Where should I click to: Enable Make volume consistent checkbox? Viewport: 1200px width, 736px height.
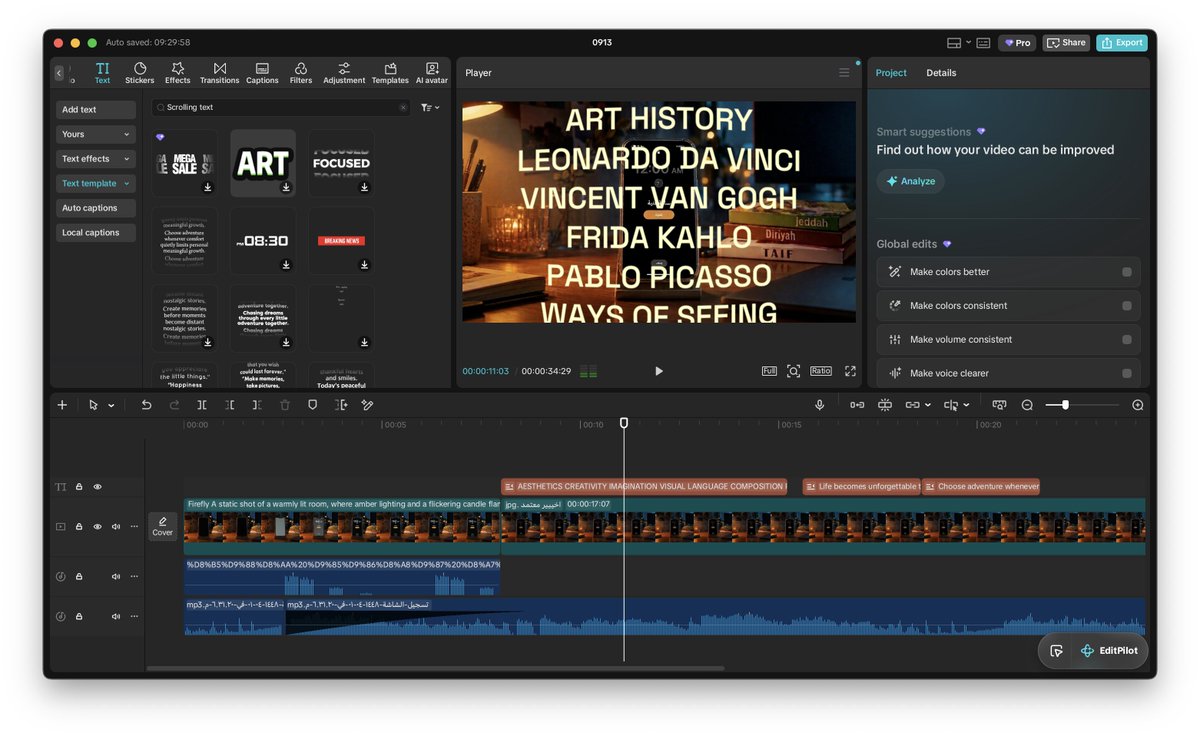pyautogui.click(x=1127, y=340)
